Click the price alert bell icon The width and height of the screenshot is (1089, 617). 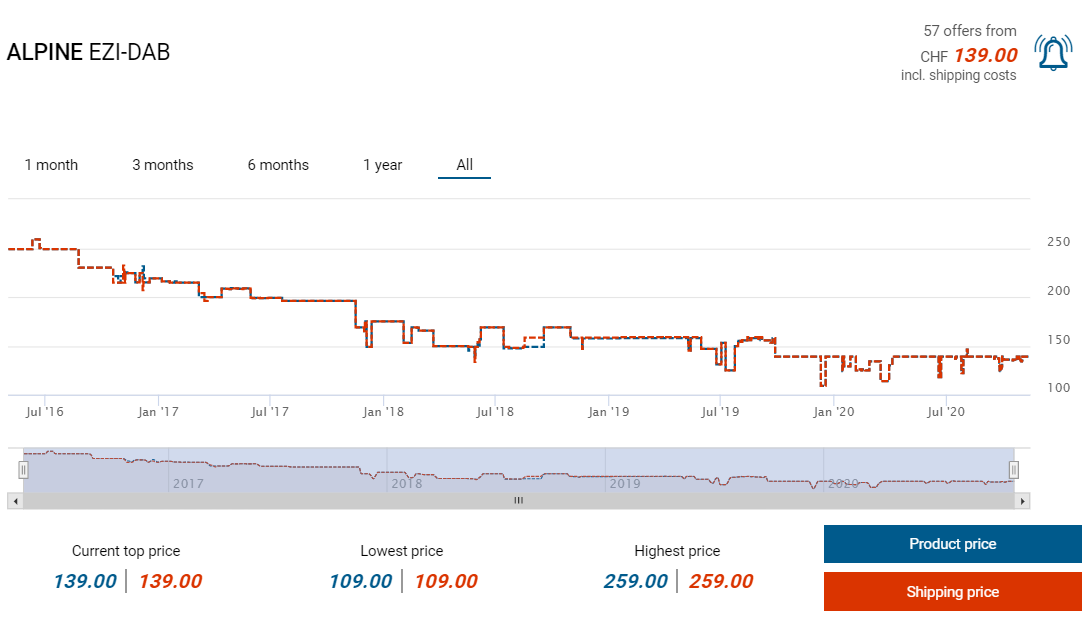(x=1052, y=52)
